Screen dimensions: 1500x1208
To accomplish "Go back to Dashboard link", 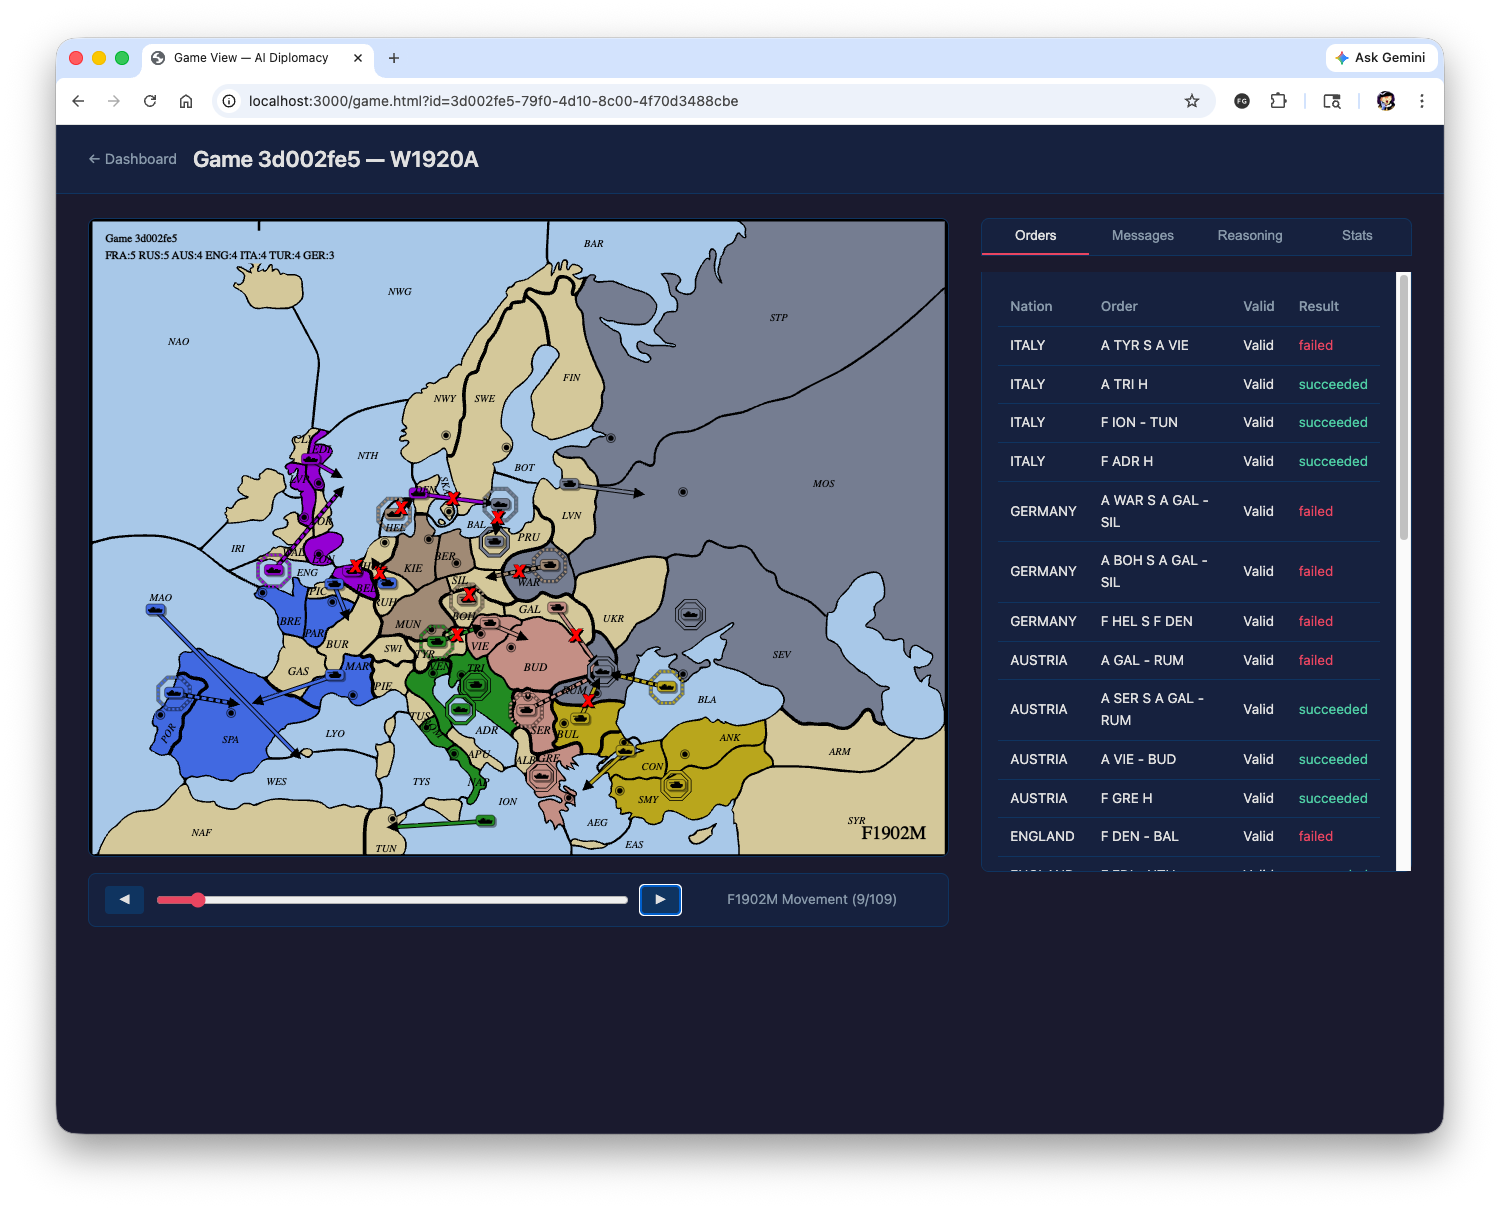I will [x=132, y=159].
